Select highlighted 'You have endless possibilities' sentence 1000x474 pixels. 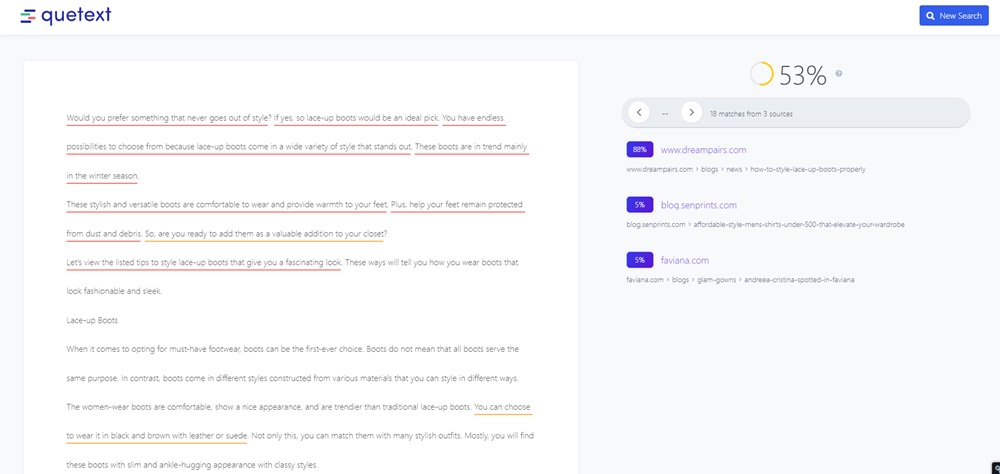pos(473,118)
